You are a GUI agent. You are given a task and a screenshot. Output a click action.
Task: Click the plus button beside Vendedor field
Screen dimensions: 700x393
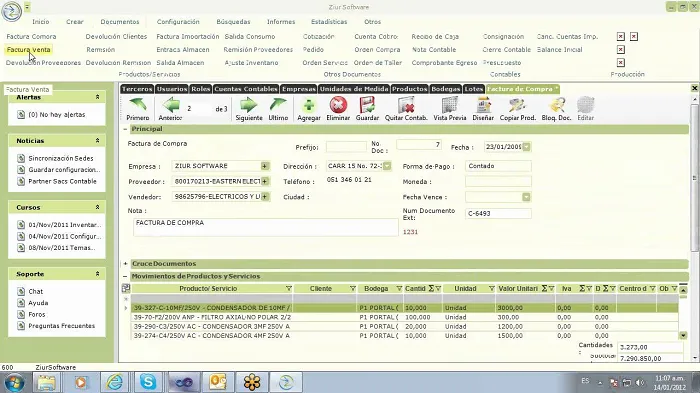point(265,196)
